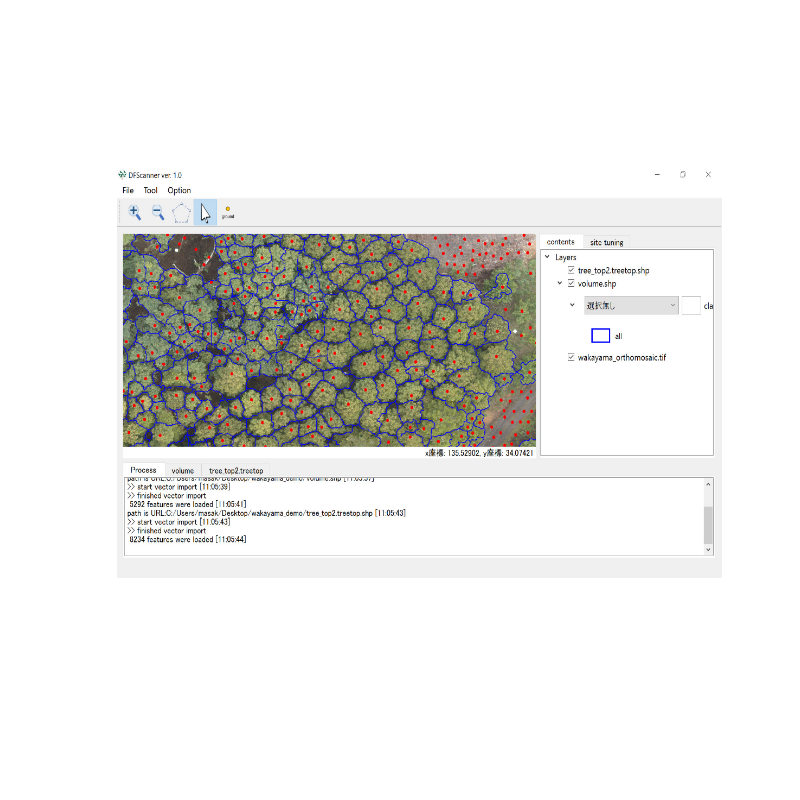
Task: Select the volume.shp layer name
Action: [x=596, y=284]
